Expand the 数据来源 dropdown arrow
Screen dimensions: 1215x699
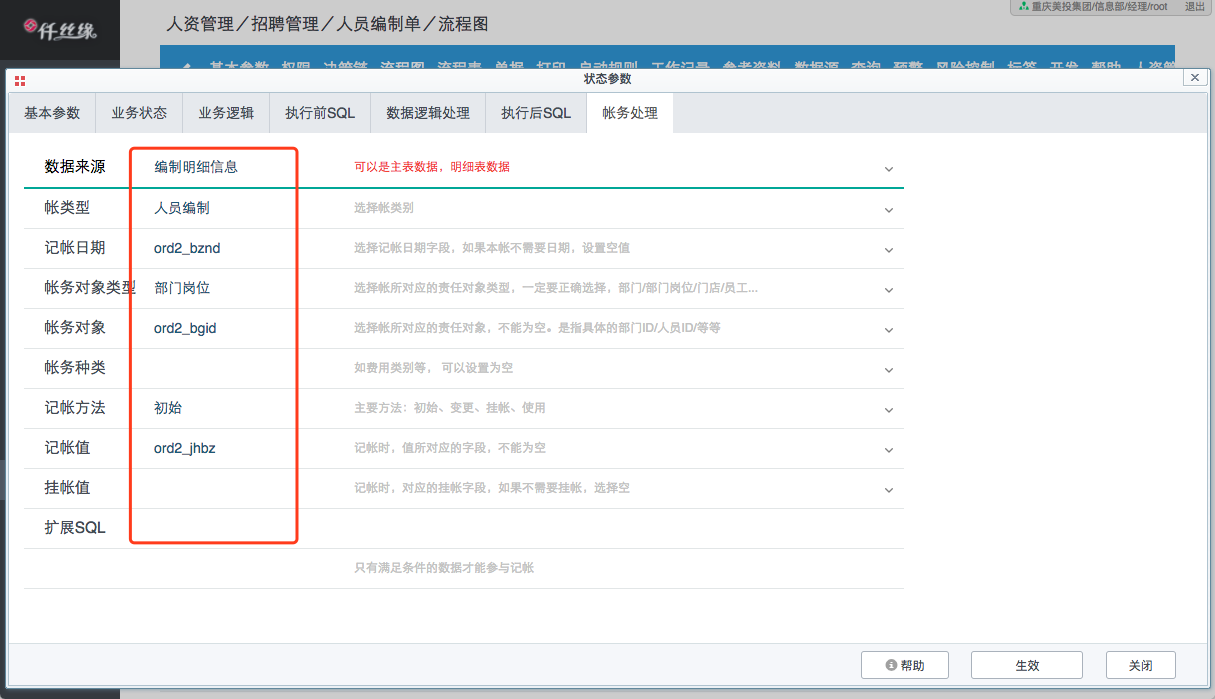coord(888,169)
